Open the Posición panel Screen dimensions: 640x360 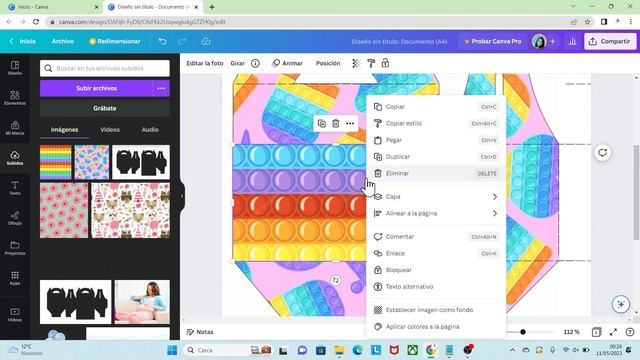coord(328,63)
